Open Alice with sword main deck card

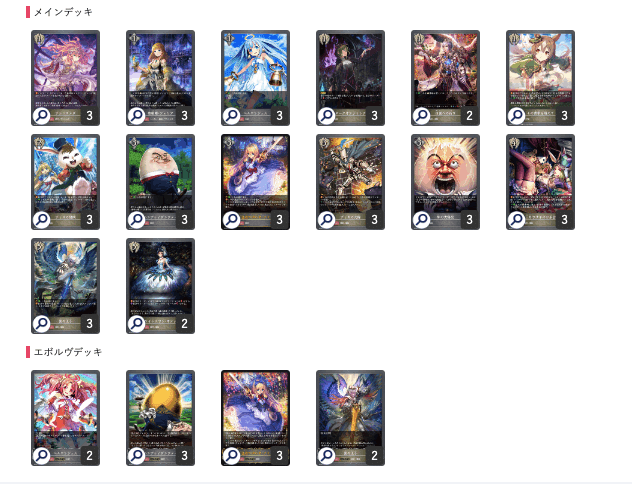256,182
